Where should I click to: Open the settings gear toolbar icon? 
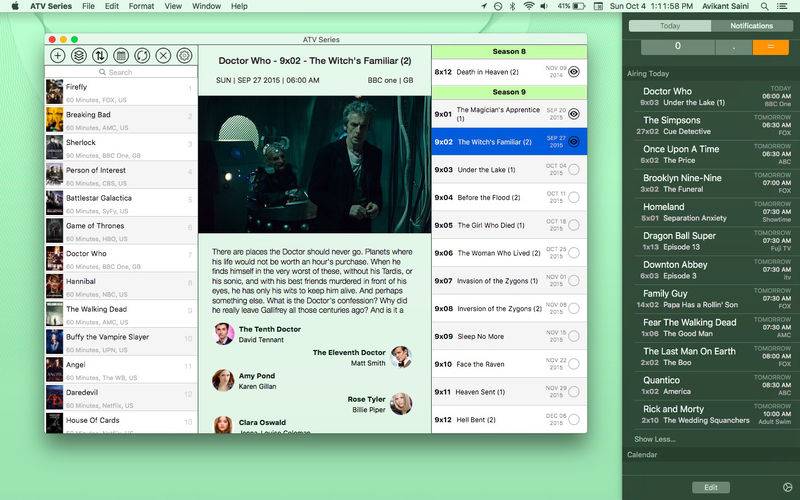click(184, 55)
